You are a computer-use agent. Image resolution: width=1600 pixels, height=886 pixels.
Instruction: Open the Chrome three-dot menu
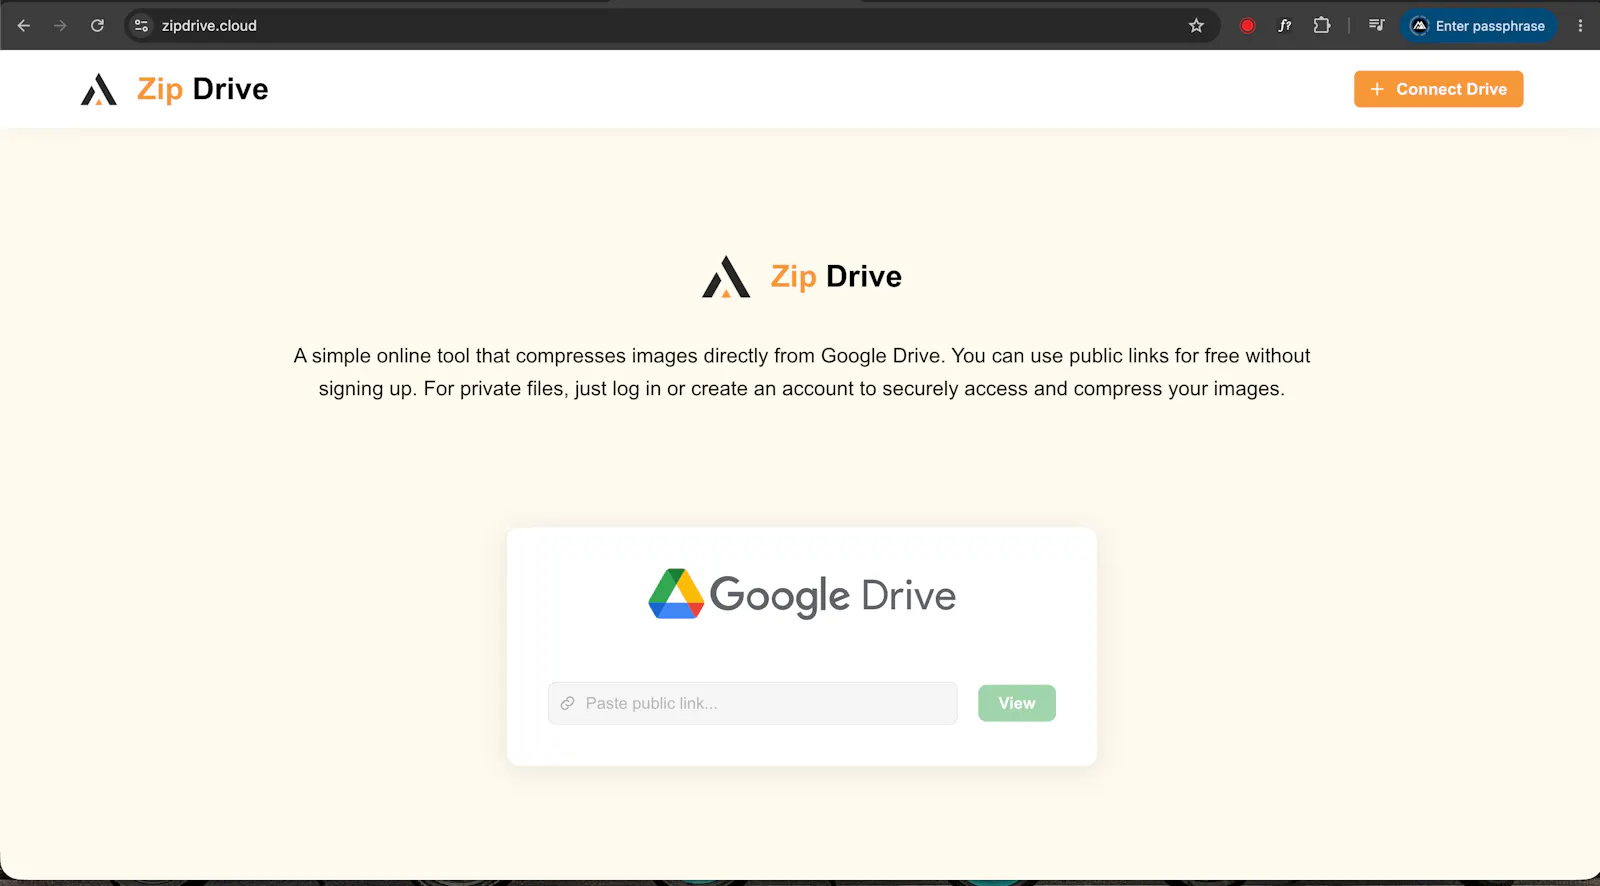click(x=1580, y=26)
